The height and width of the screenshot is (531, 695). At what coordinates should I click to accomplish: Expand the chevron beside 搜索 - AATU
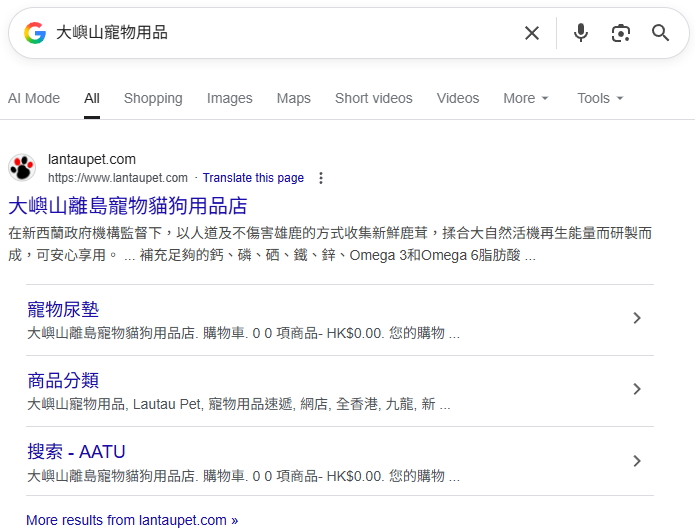(637, 461)
